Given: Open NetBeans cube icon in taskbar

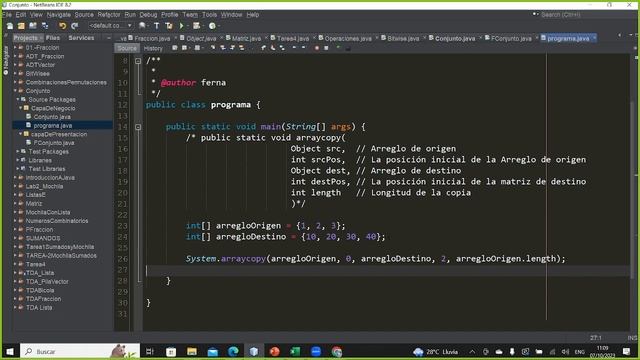Looking at the screenshot, I should [x=254, y=351].
